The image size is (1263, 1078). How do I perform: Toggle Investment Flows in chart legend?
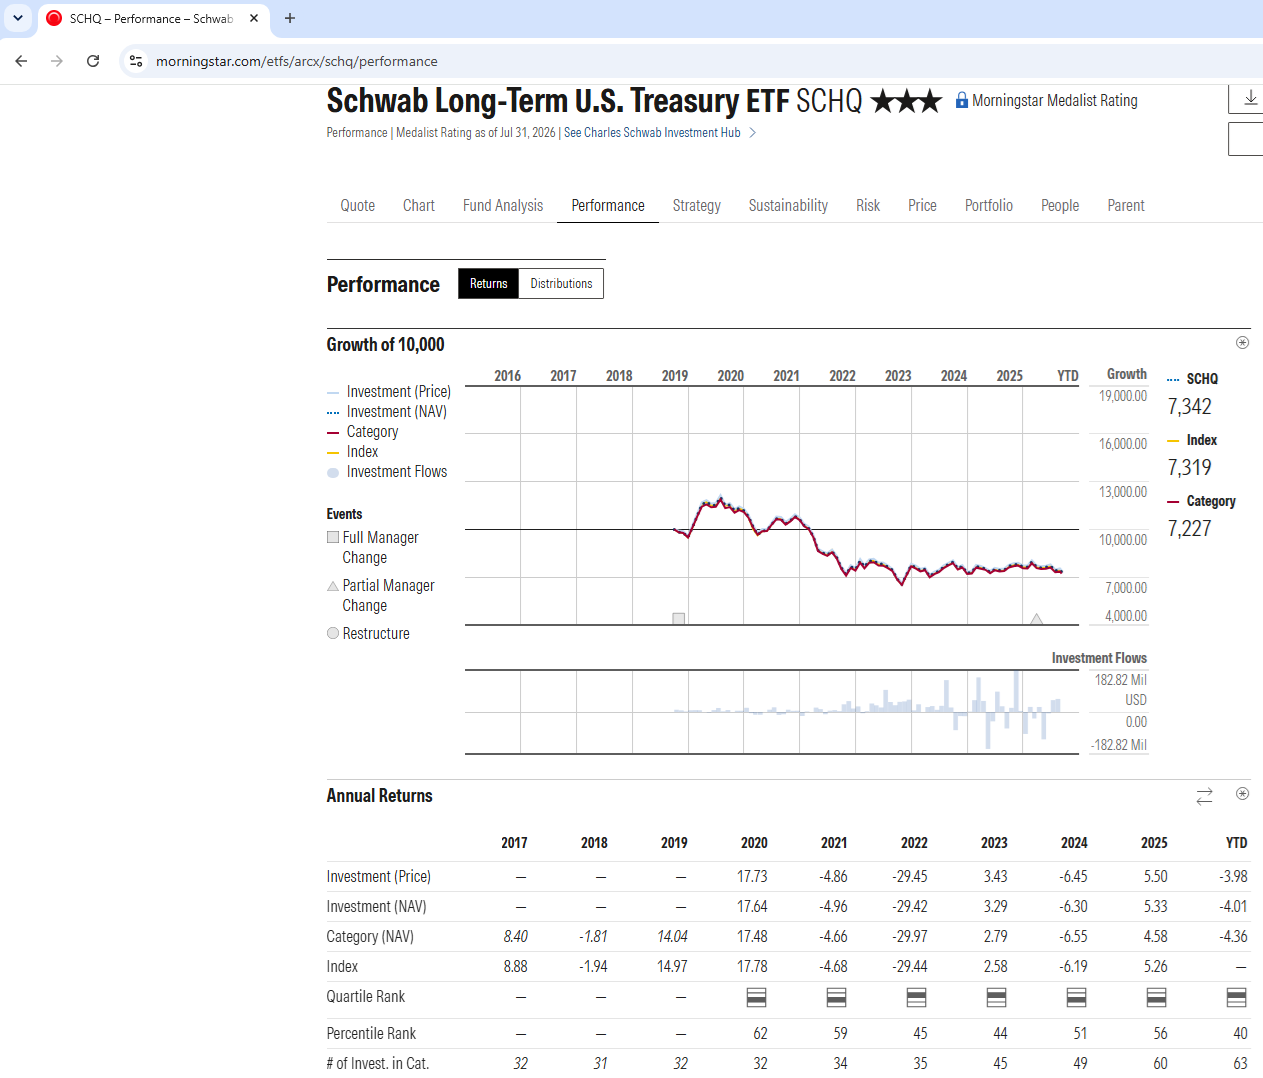coord(387,472)
